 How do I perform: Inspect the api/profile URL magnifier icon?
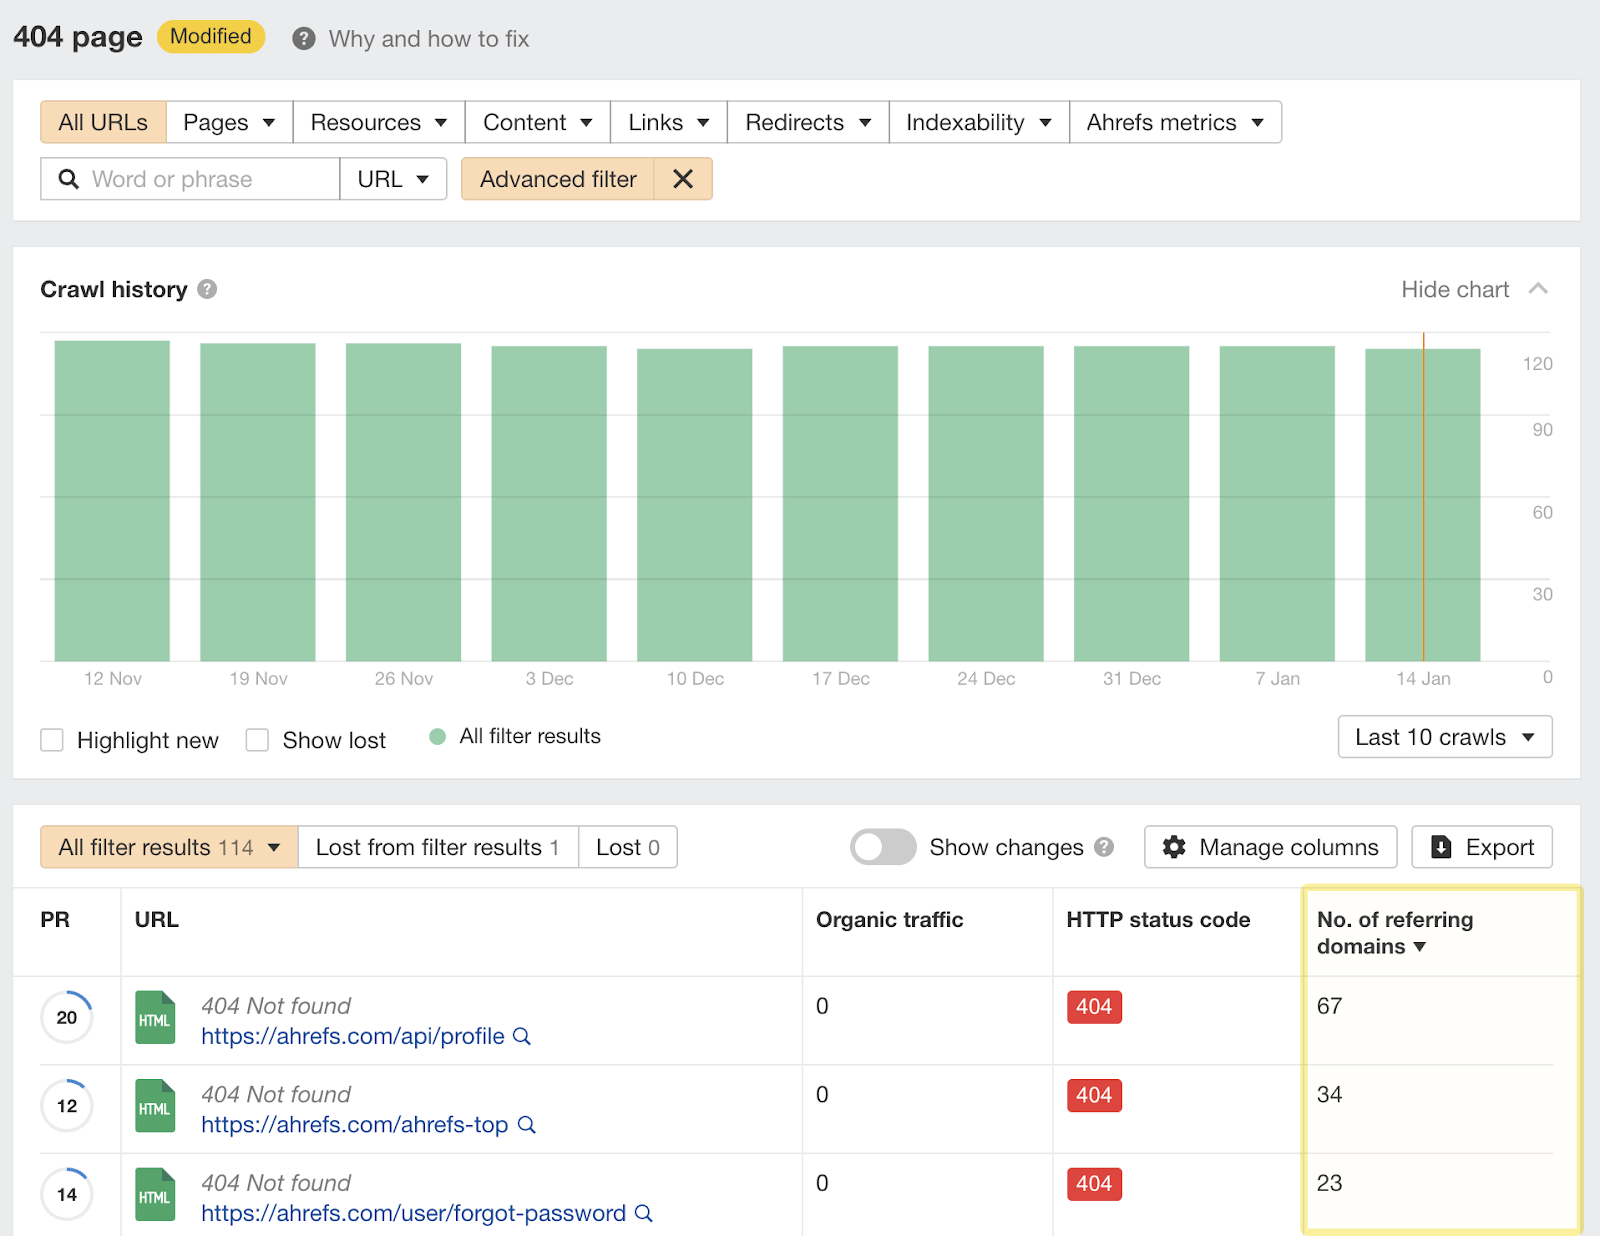point(522,1036)
